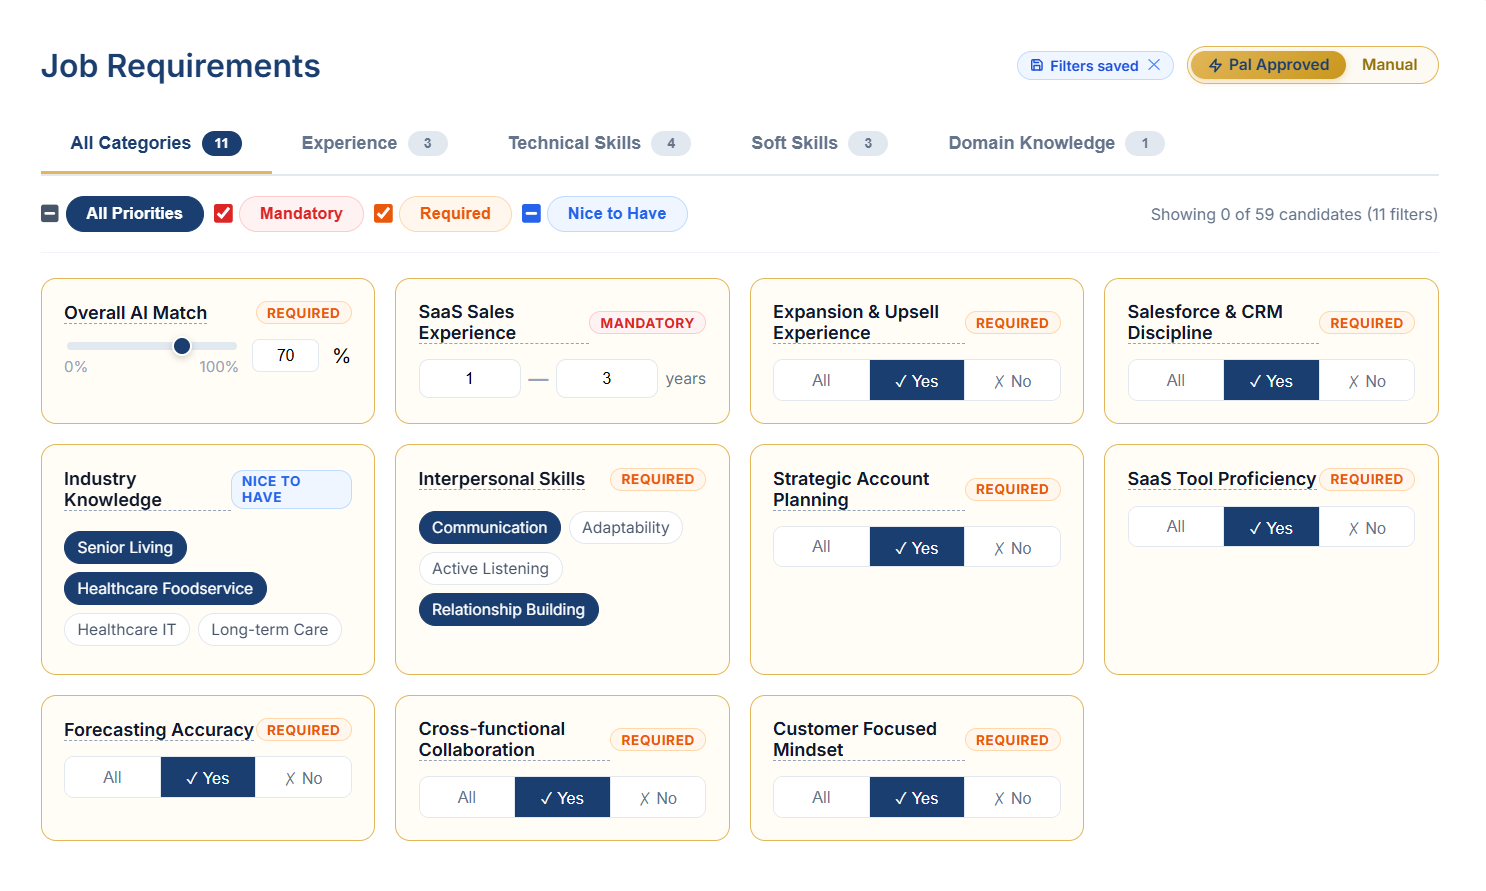Click the Mandatory filter pill
The width and height of the screenshot is (1486, 891).
click(301, 214)
